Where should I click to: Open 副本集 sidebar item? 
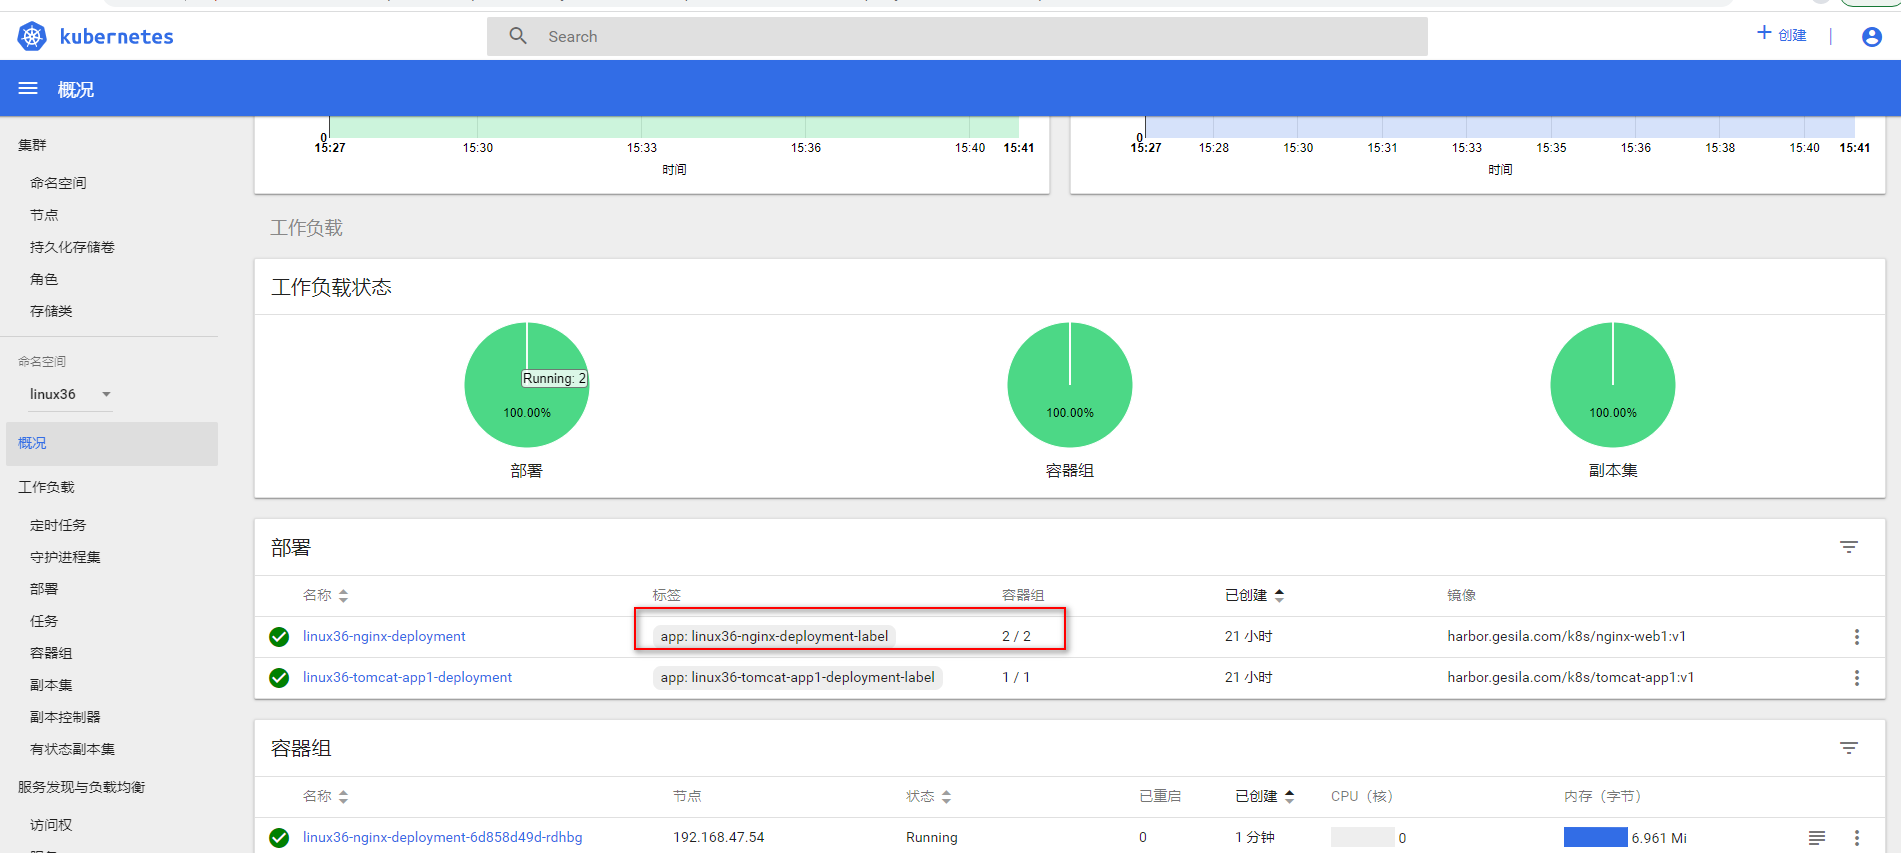click(51, 685)
